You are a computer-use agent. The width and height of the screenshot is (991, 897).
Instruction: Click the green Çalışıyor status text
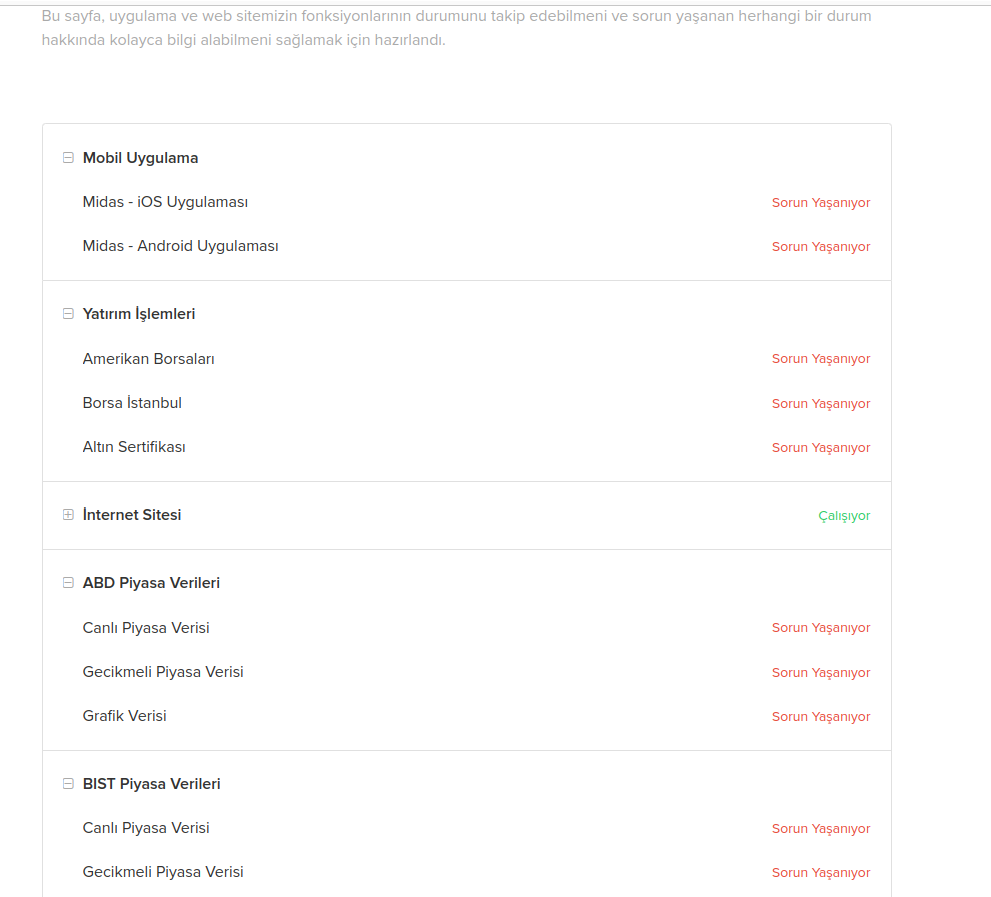coord(844,516)
